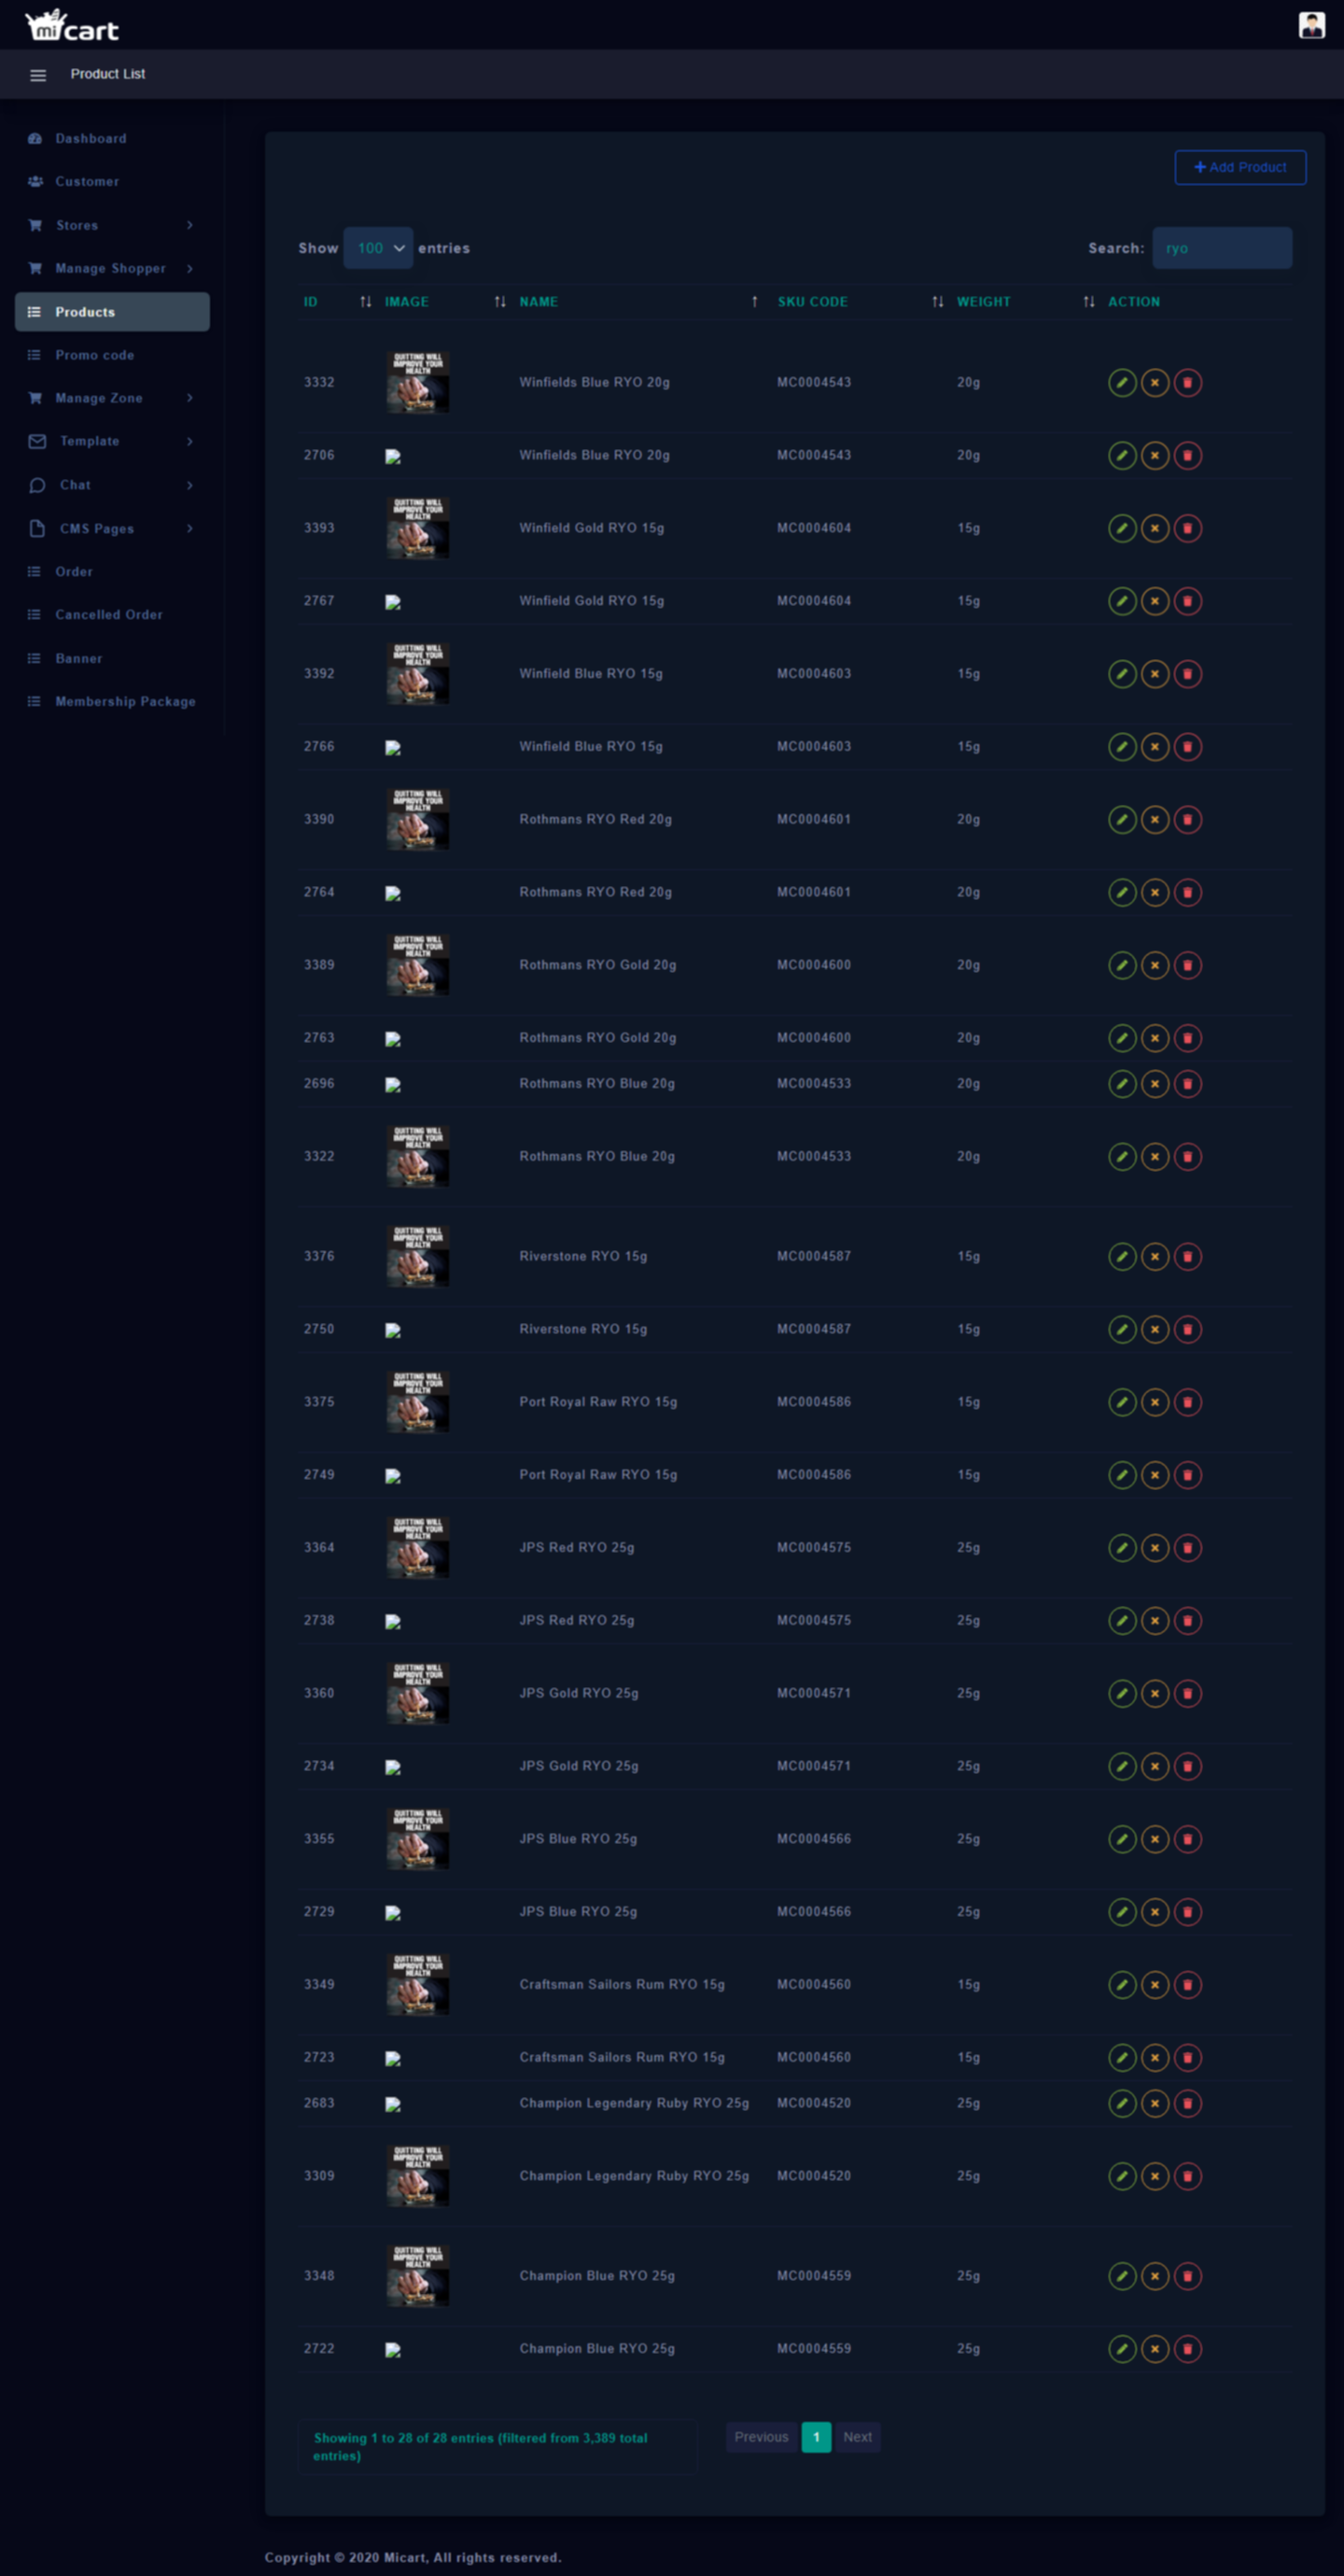Image resolution: width=1344 pixels, height=2576 pixels.
Task: Click weight 25g for product 3309
Action: 968,2176
